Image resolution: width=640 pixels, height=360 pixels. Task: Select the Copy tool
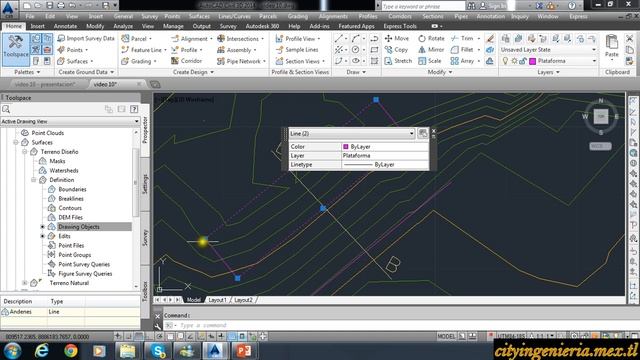396,50
